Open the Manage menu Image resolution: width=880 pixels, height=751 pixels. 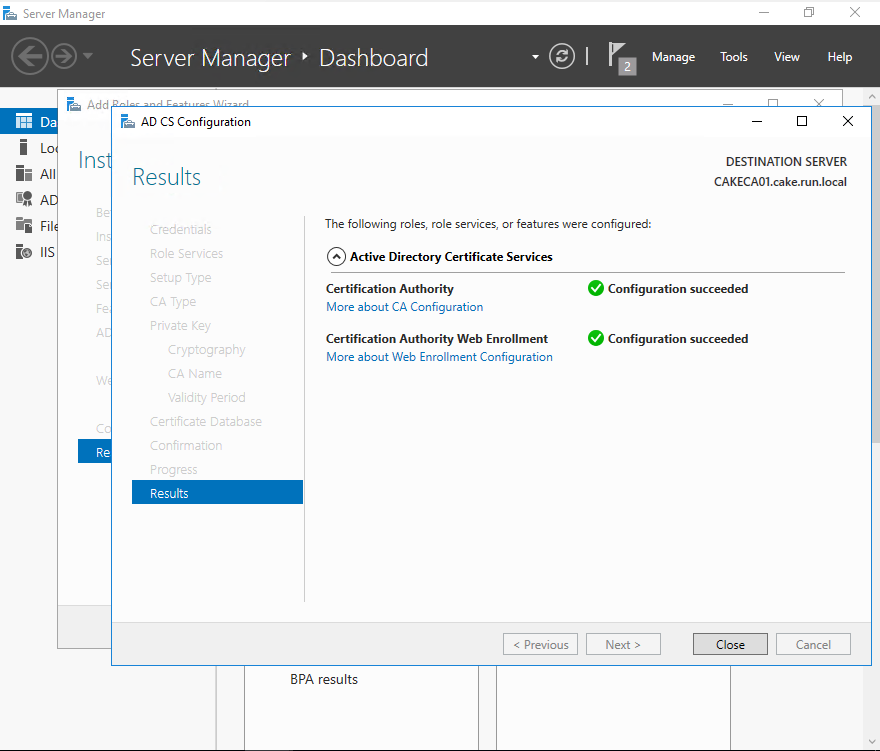[673, 57]
